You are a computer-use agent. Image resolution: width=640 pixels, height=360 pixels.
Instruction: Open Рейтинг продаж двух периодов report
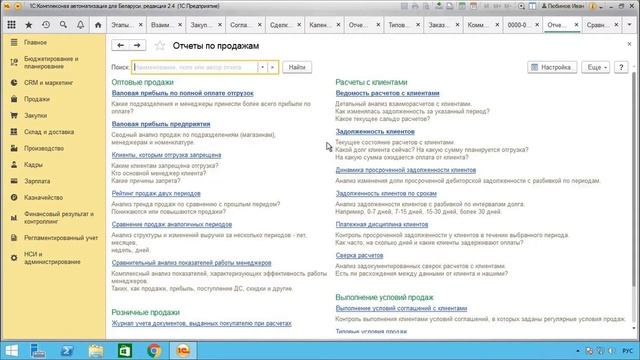click(x=156, y=193)
